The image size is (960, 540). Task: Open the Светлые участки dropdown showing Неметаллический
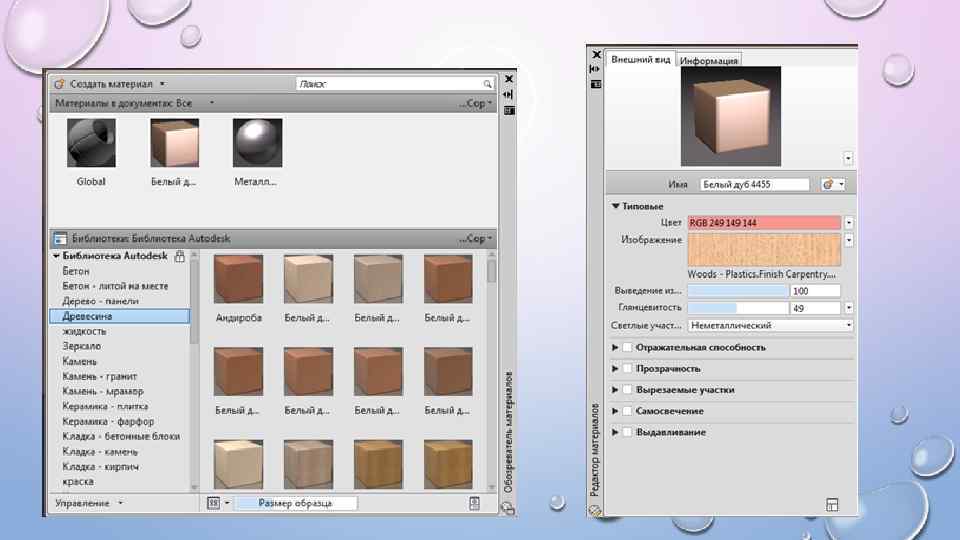(770, 325)
